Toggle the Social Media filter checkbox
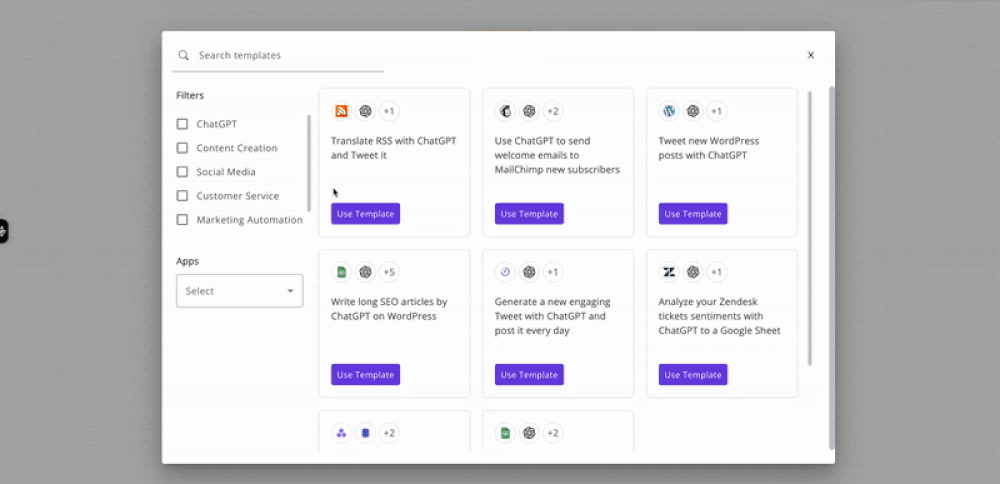 (x=182, y=172)
